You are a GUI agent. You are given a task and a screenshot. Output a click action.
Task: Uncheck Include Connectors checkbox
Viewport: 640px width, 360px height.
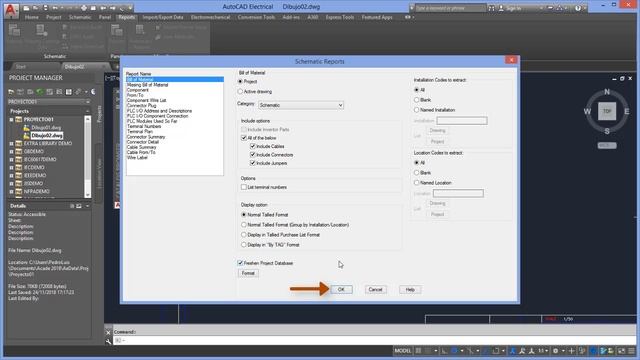[253, 155]
